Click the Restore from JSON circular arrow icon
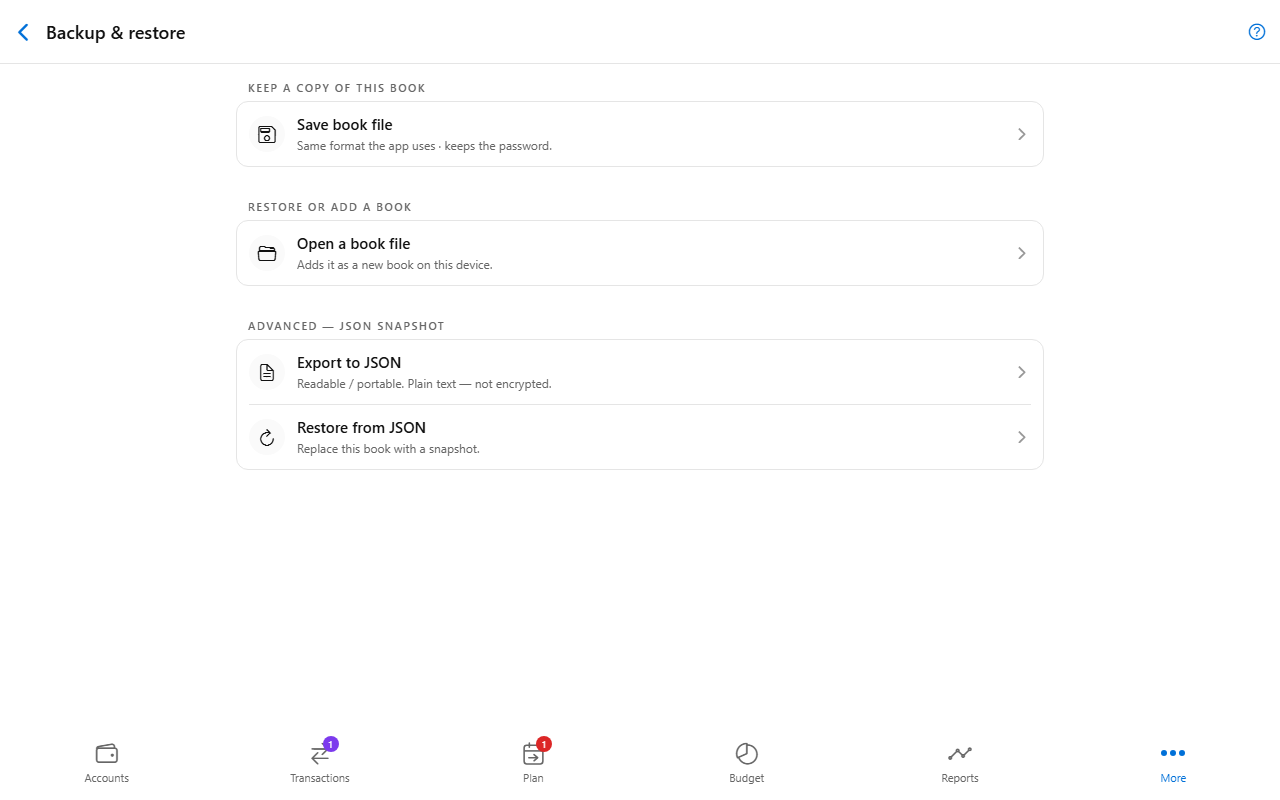Image resolution: width=1280 pixels, height=800 pixels. pyautogui.click(x=267, y=437)
